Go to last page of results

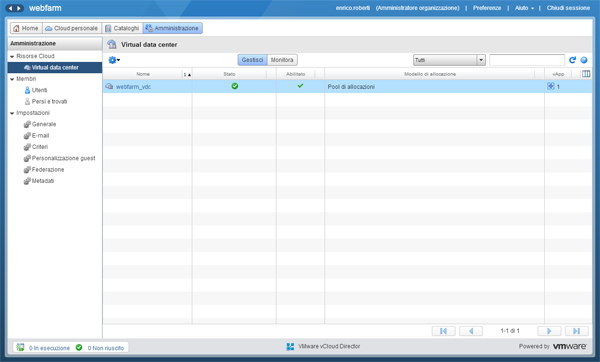(x=577, y=331)
